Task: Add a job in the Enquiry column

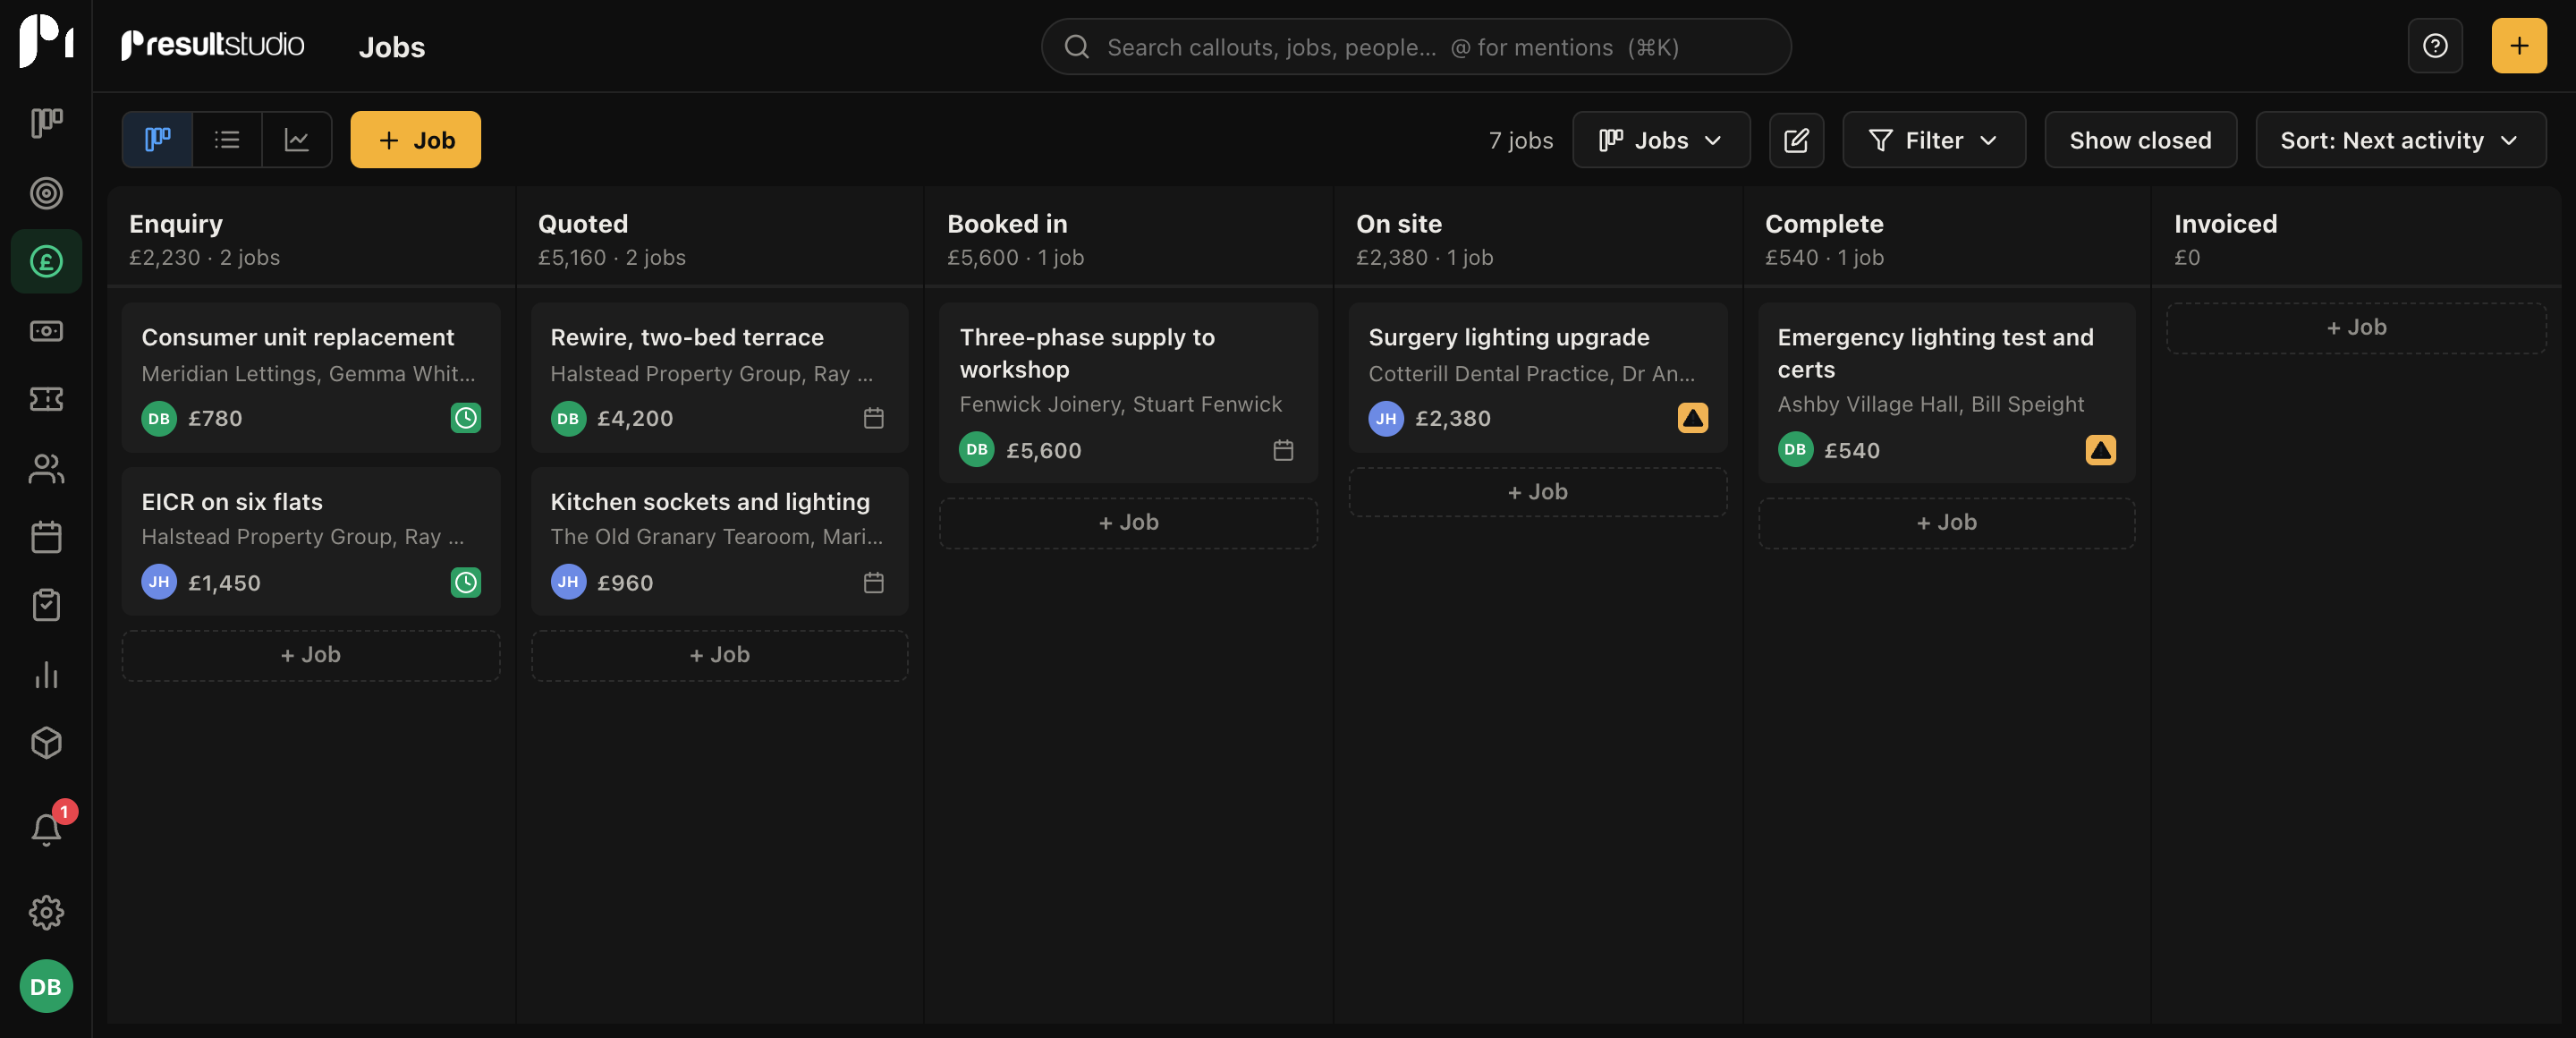Action: click(311, 655)
